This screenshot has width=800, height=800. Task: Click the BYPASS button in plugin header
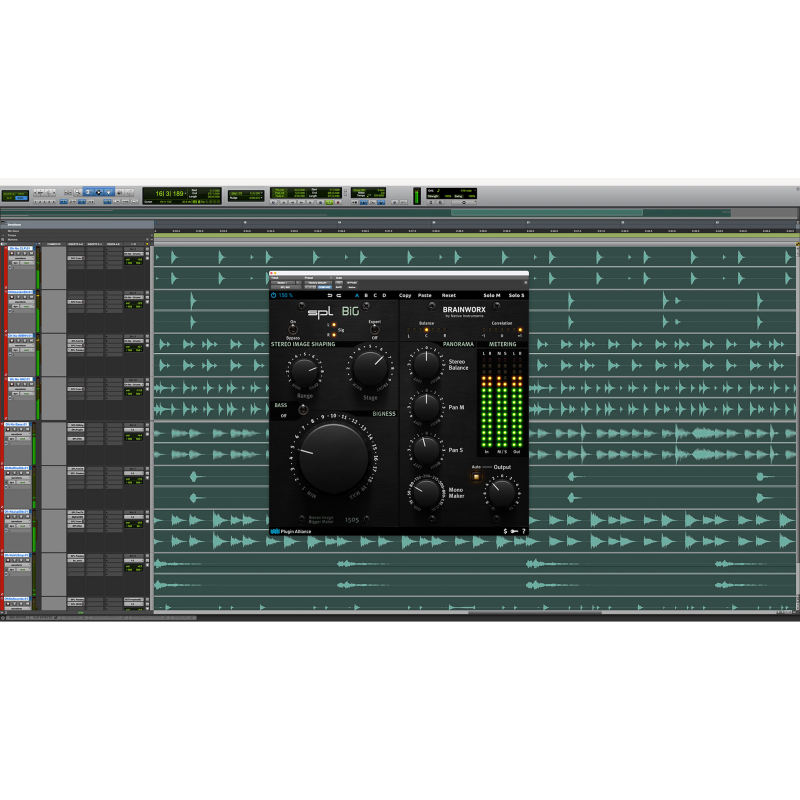[x=352, y=283]
